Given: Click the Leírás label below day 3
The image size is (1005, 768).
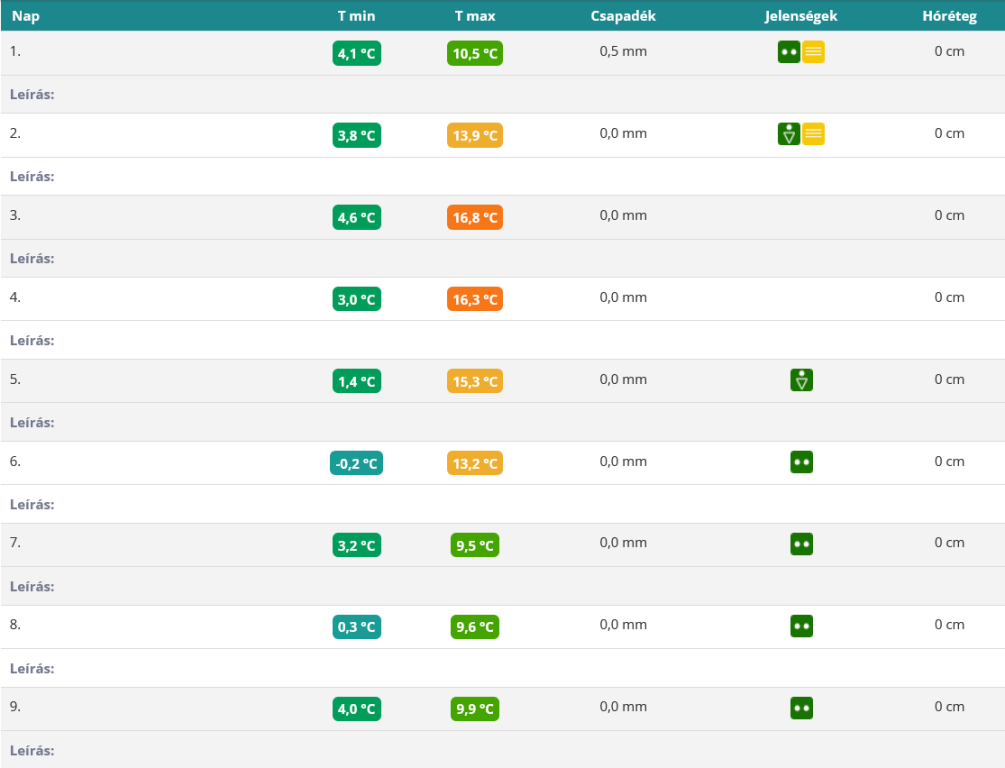Looking at the screenshot, I should 32,258.
